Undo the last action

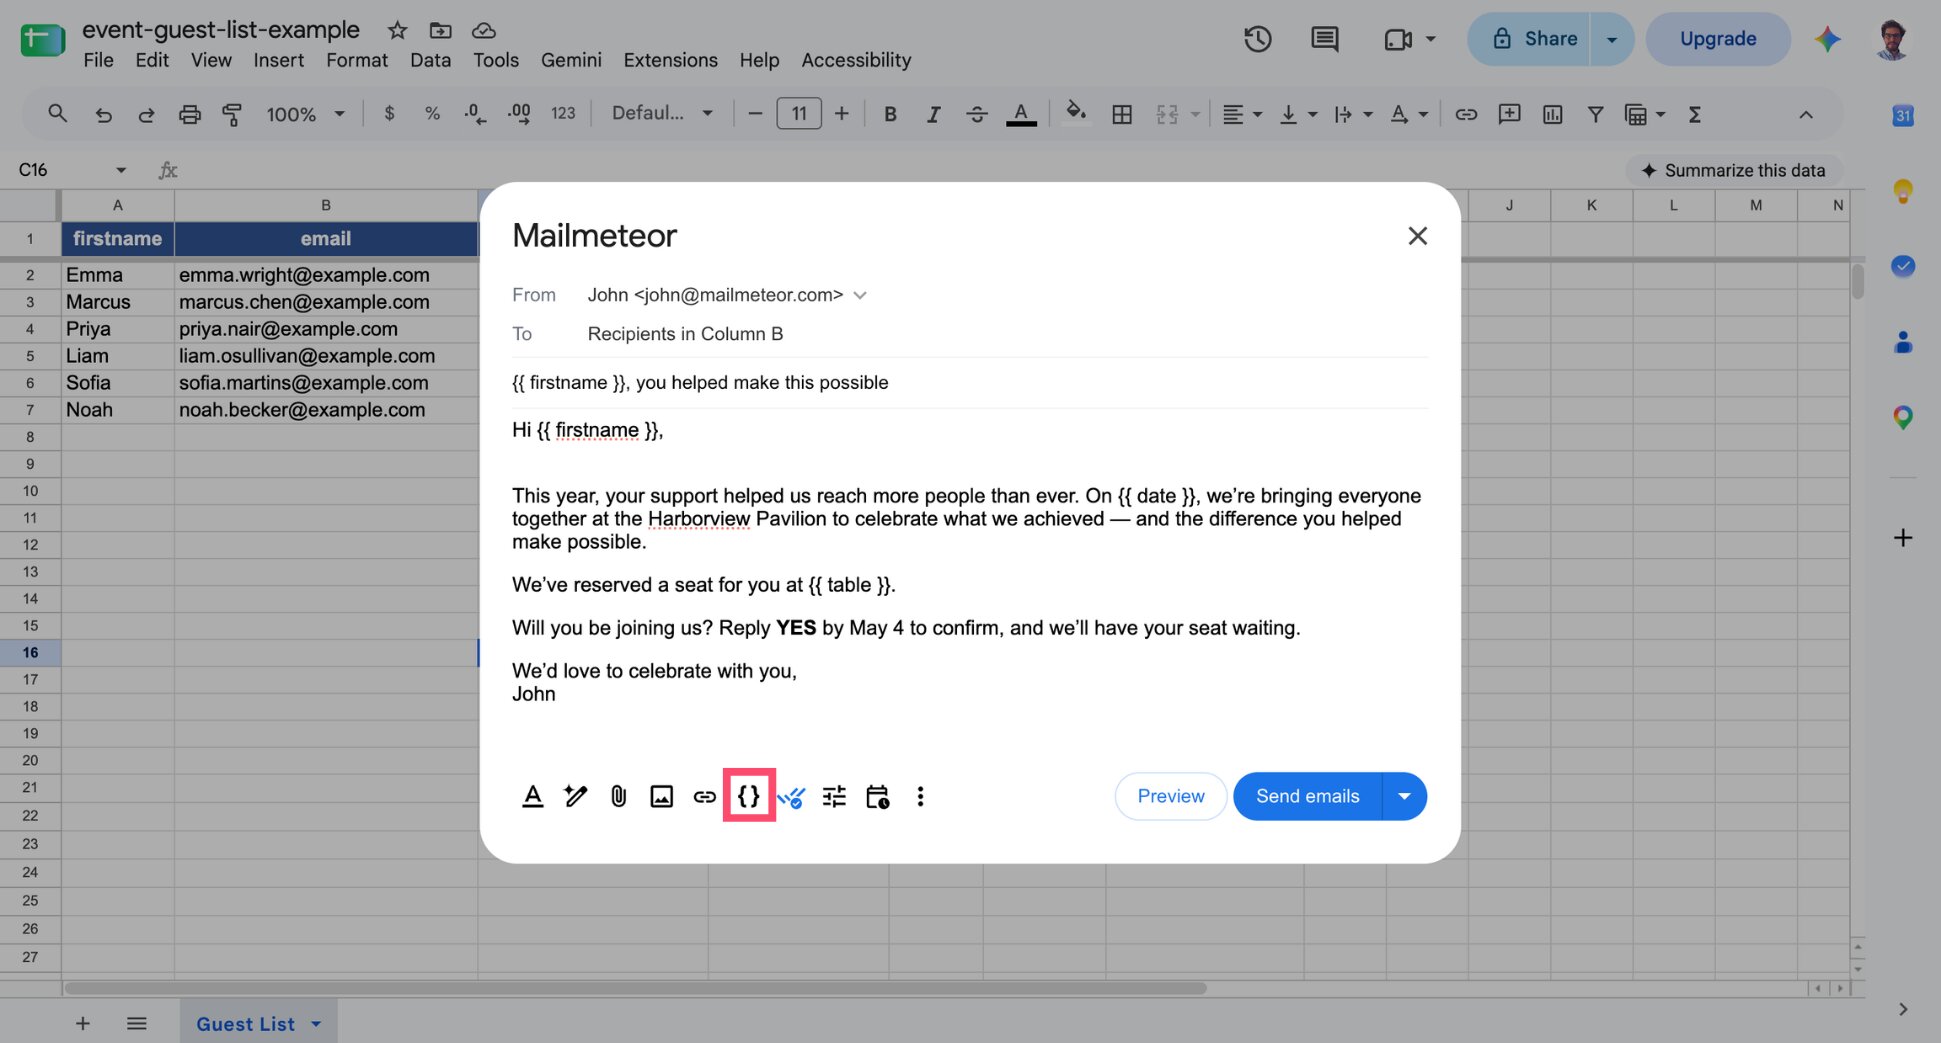(103, 114)
